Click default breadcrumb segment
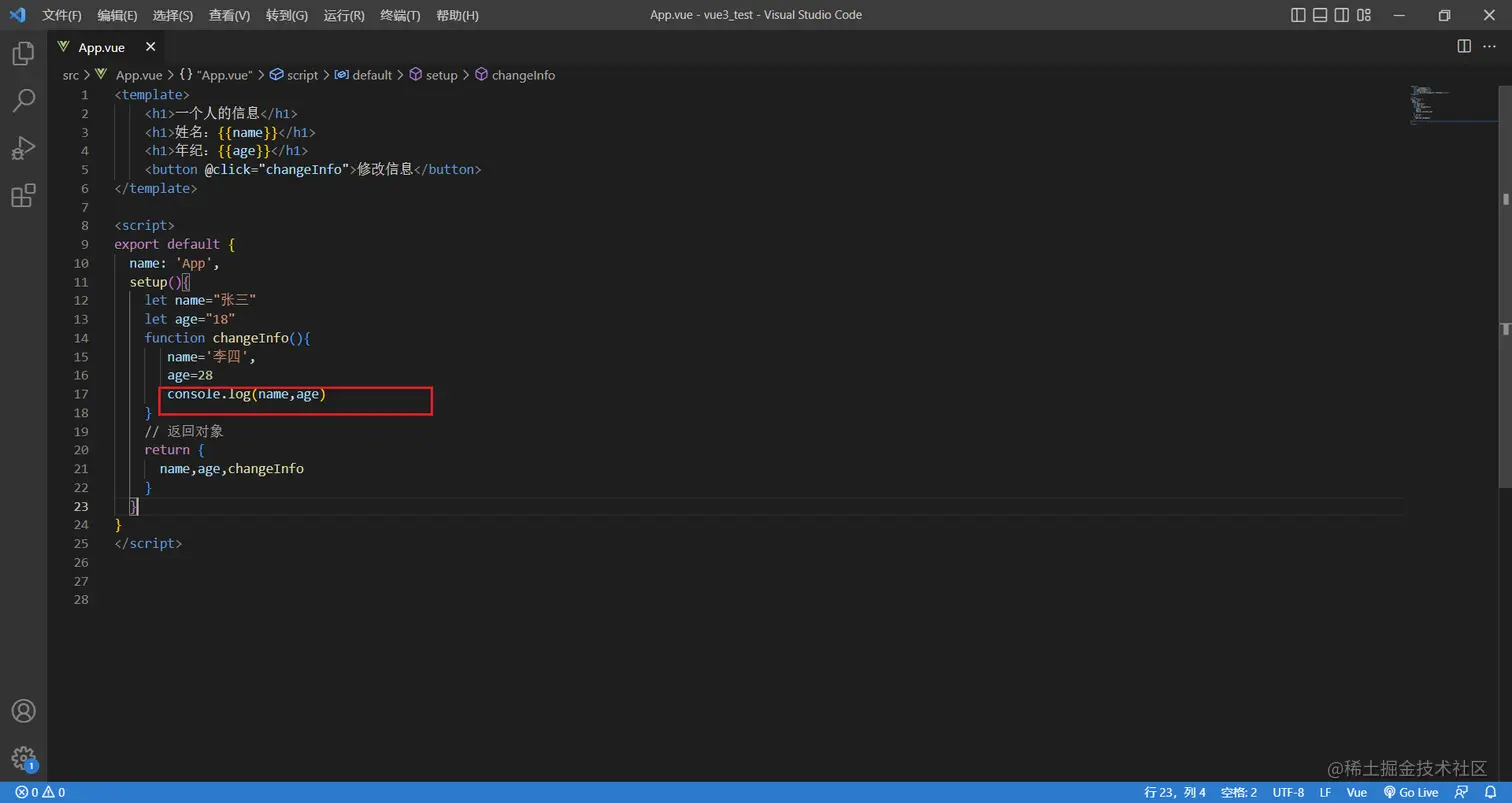The height and width of the screenshot is (803, 1512). click(363, 75)
